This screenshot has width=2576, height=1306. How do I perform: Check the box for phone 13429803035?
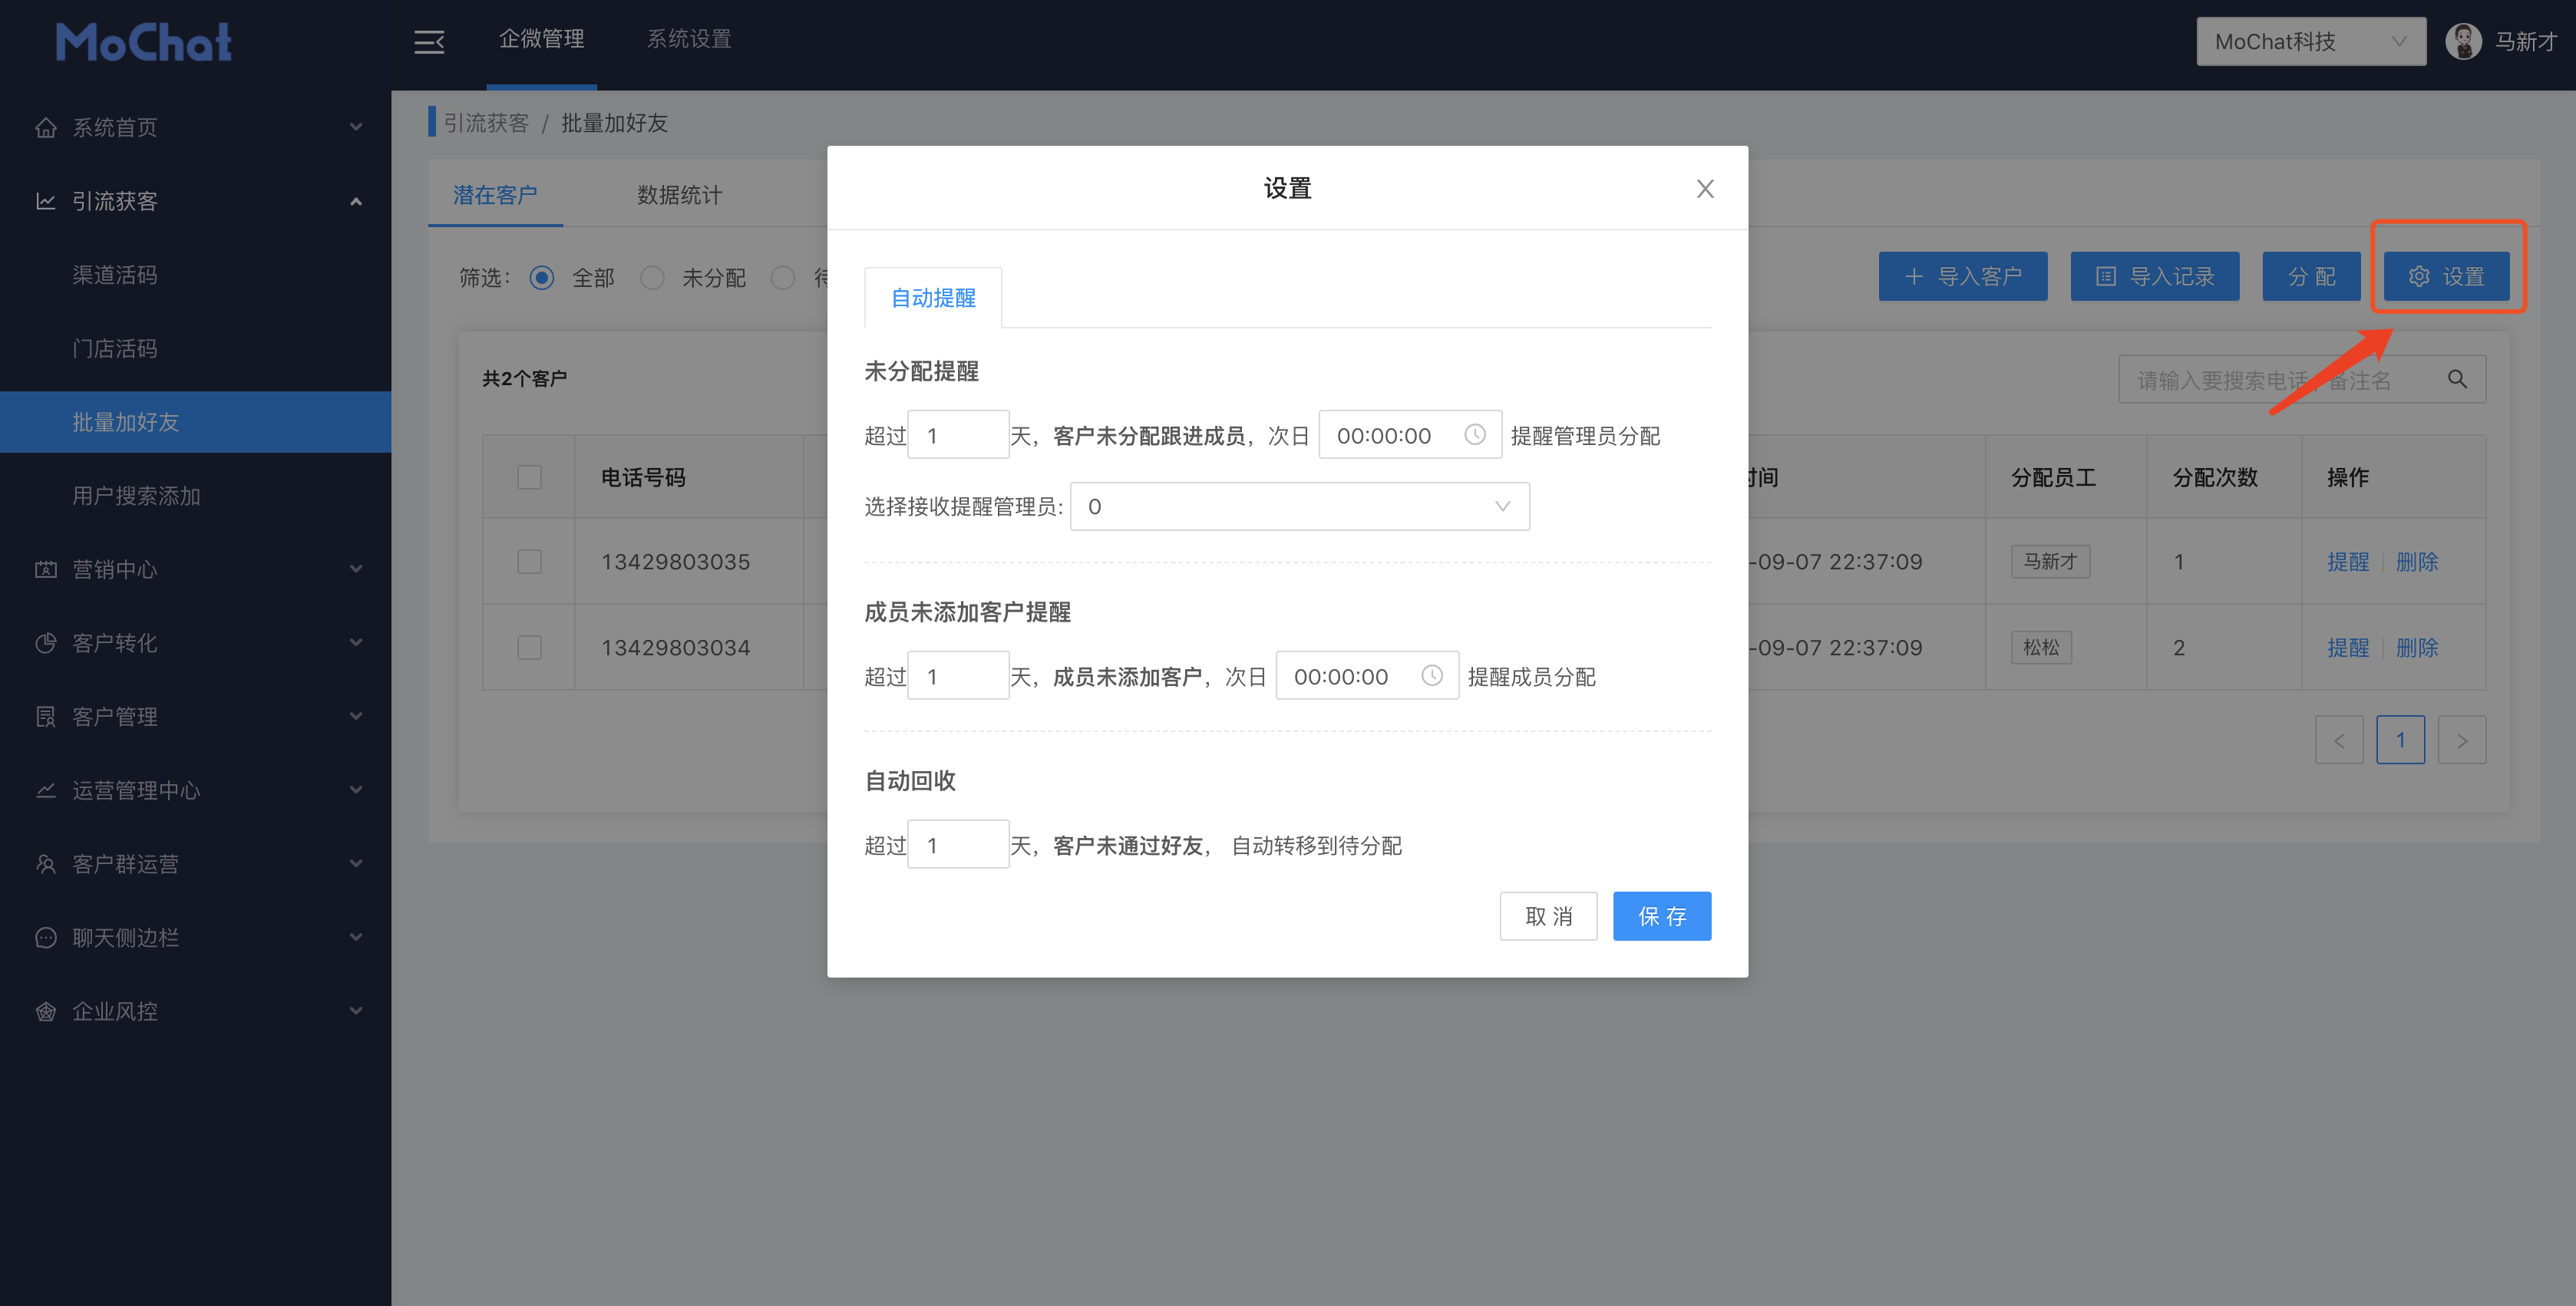point(529,561)
